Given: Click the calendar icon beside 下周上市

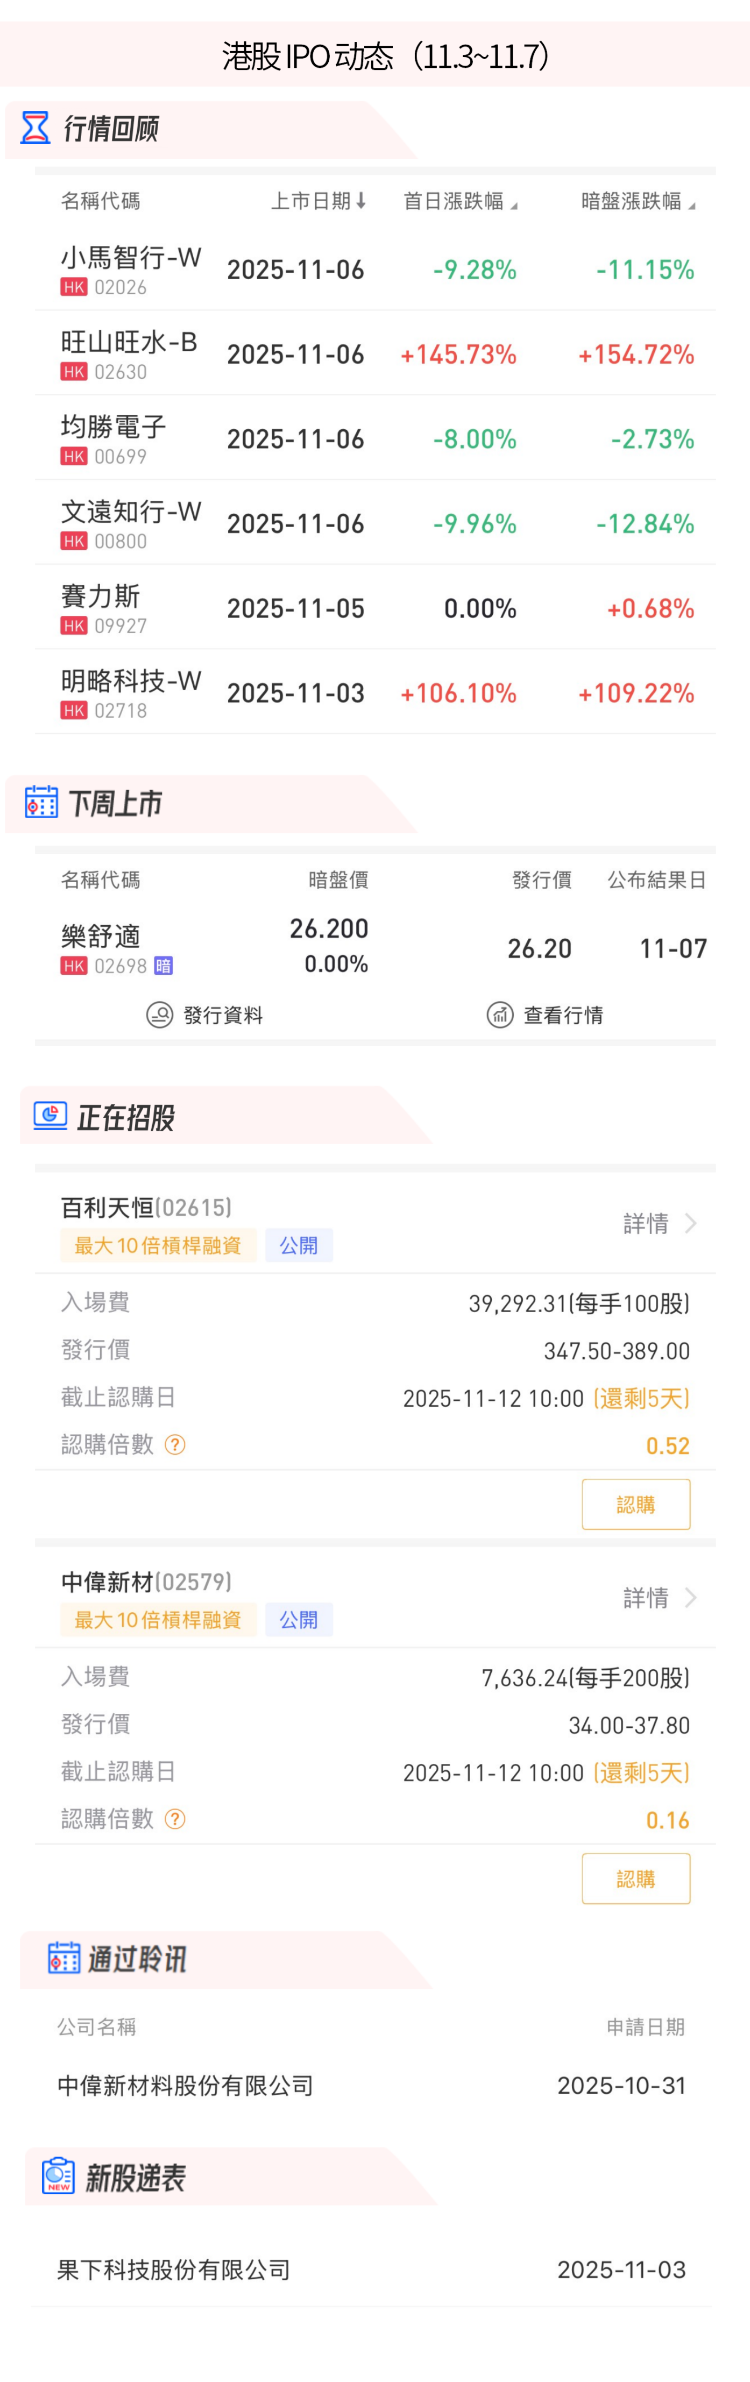Looking at the screenshot, I should pyautogui.click(x=41, y=802).
